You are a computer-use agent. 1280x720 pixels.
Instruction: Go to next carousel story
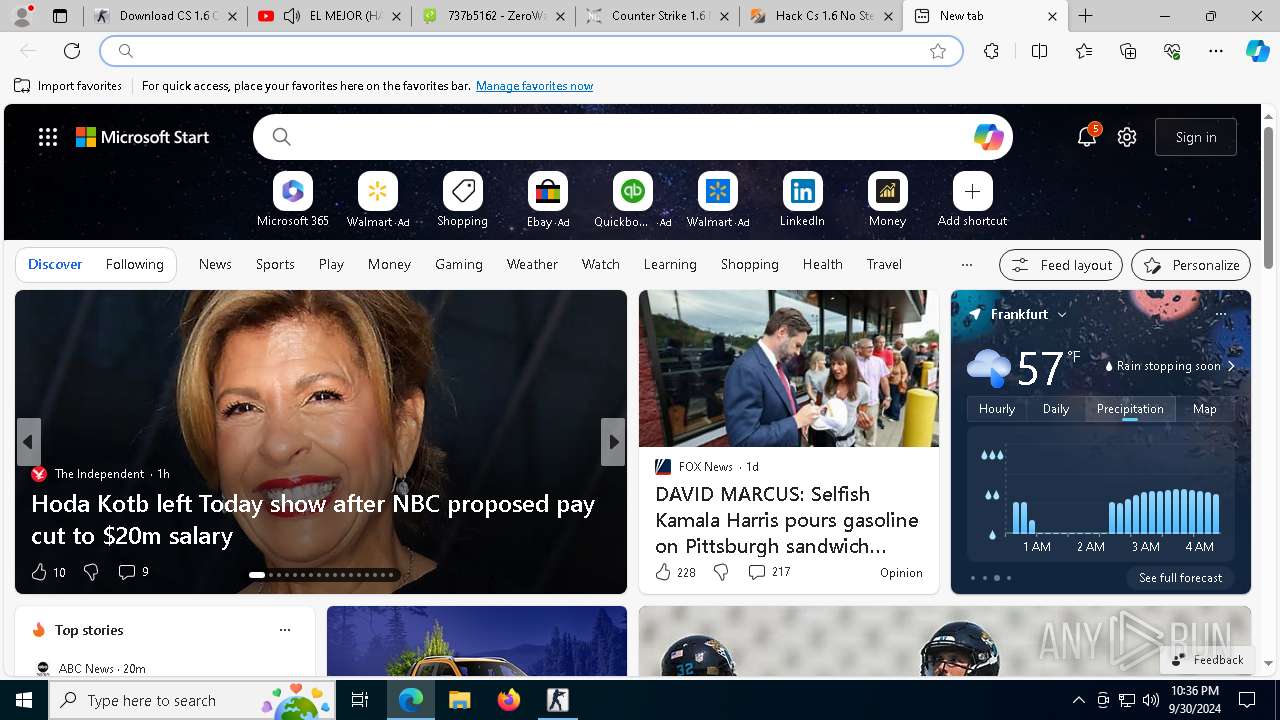pyautogui.click(x=613, y=442)
